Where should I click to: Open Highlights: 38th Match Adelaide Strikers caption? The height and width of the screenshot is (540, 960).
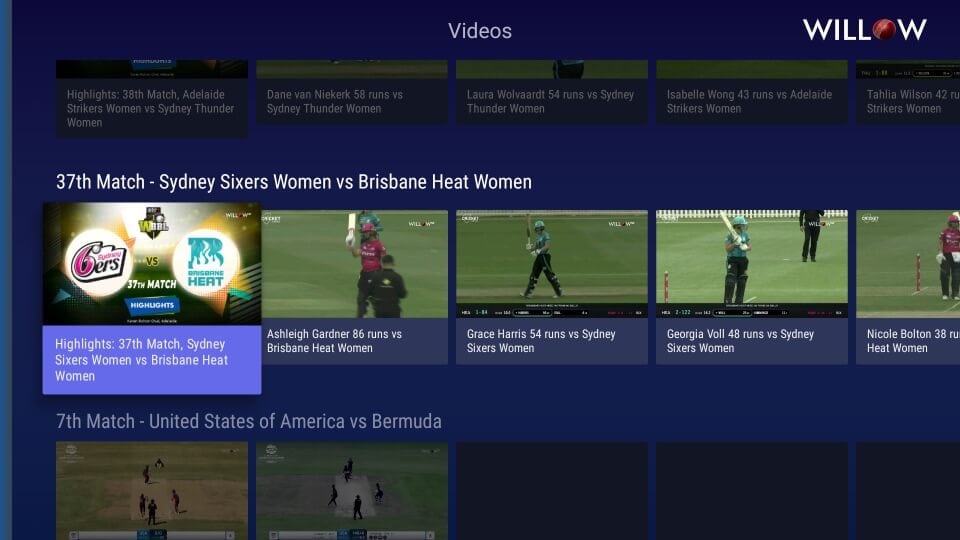[x=151, y=108]
